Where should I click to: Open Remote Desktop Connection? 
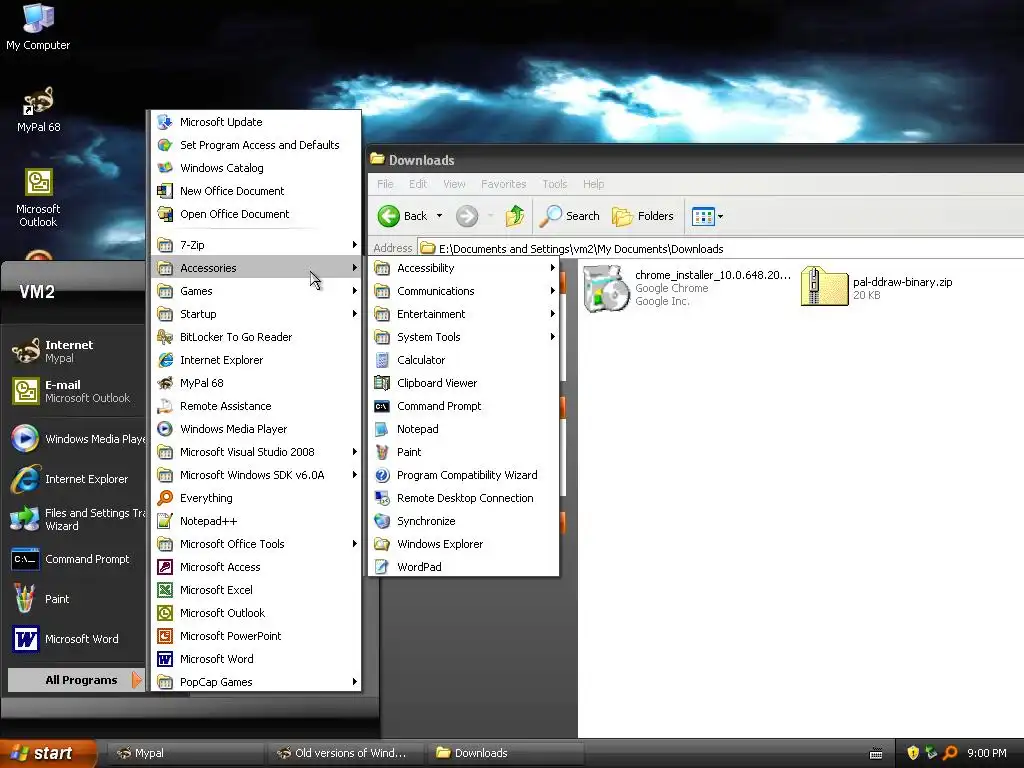(464, 498)
